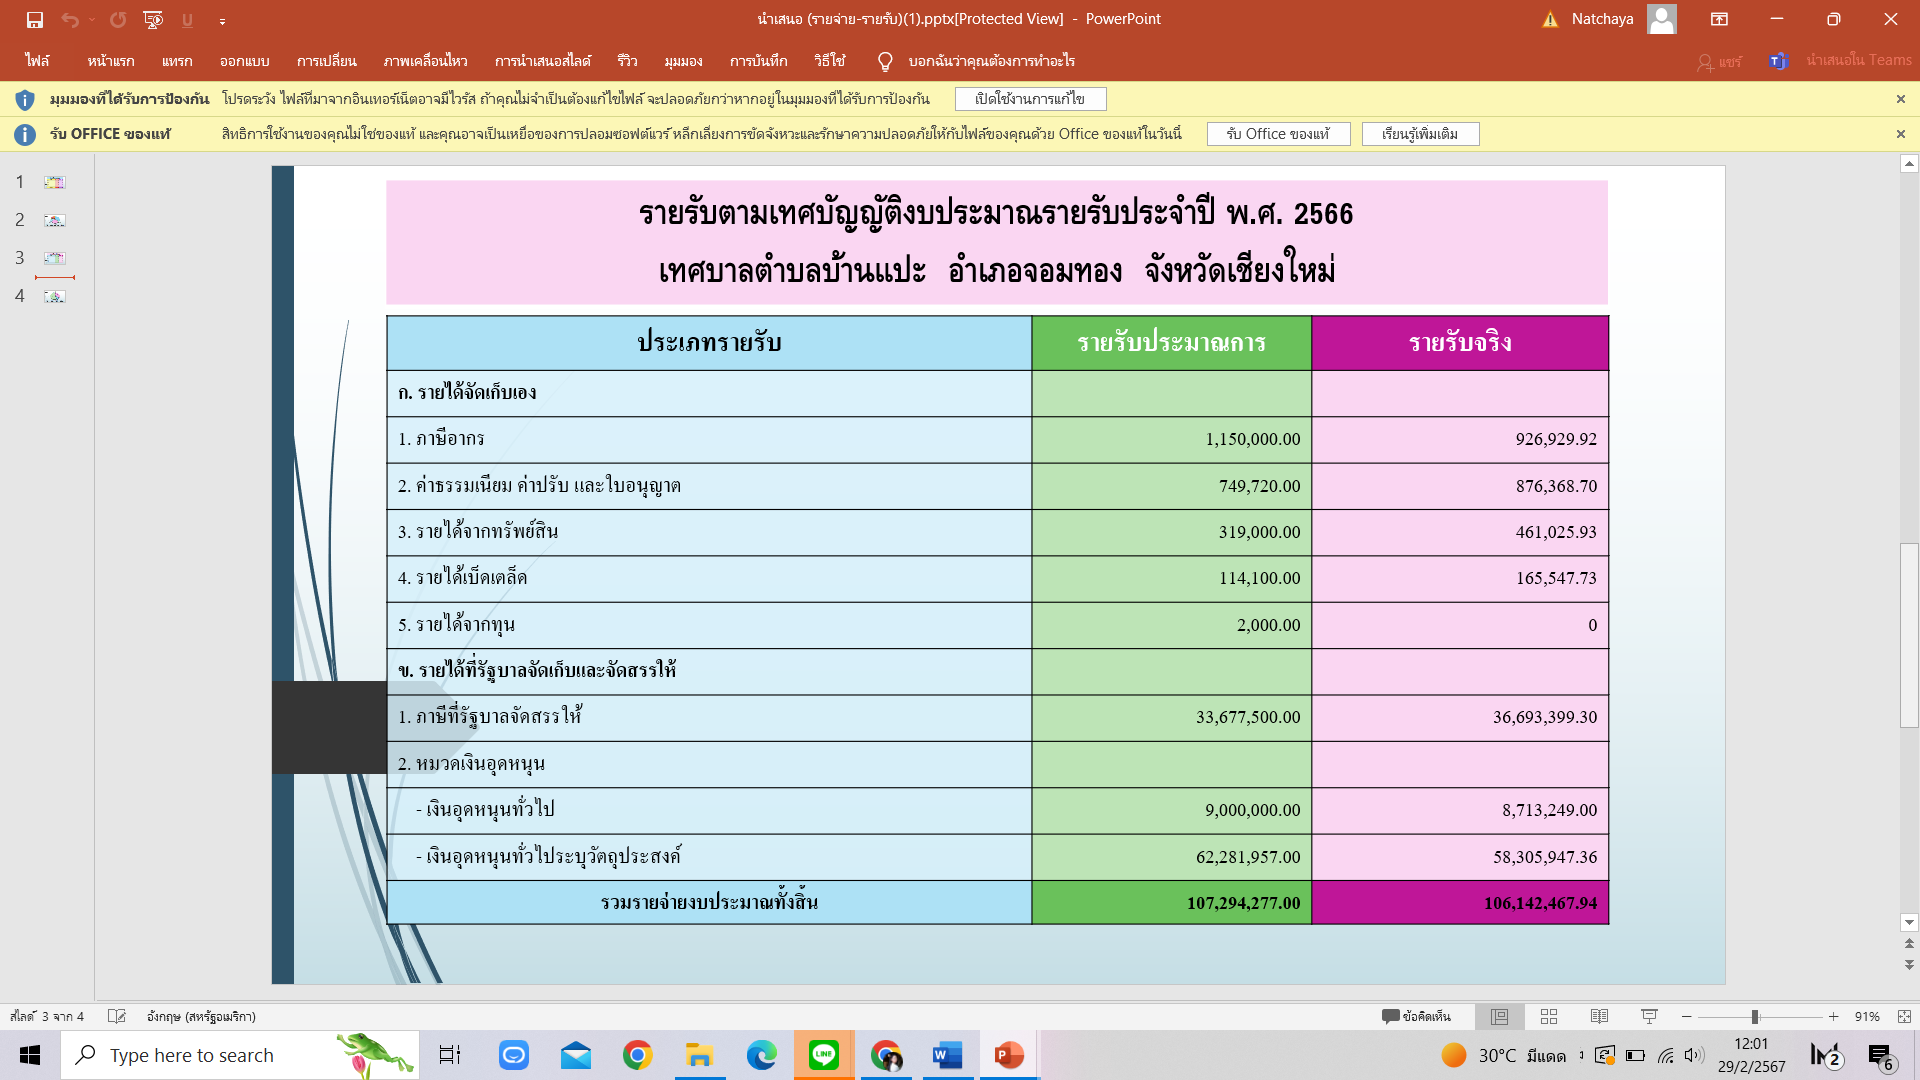
Task: Open the ไฟล์ (File) menu tab
Action: [x=38, y=61]
